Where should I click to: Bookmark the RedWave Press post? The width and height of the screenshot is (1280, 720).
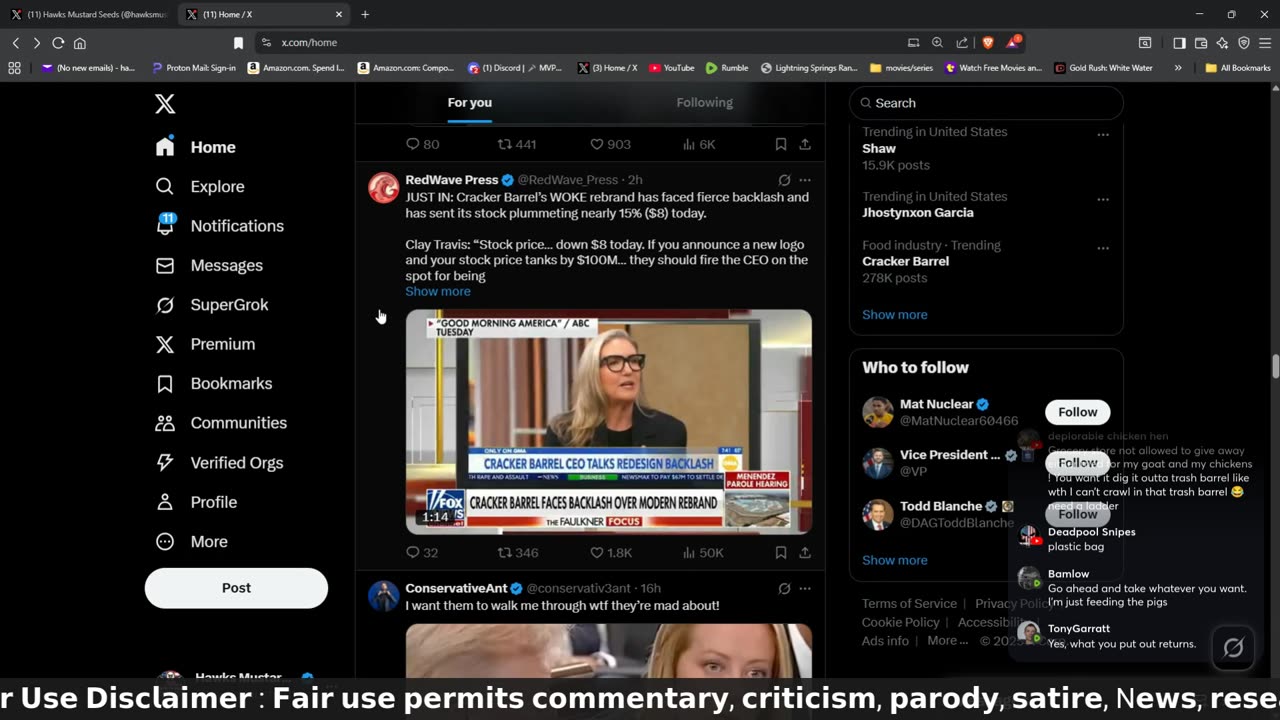(781, 552)
